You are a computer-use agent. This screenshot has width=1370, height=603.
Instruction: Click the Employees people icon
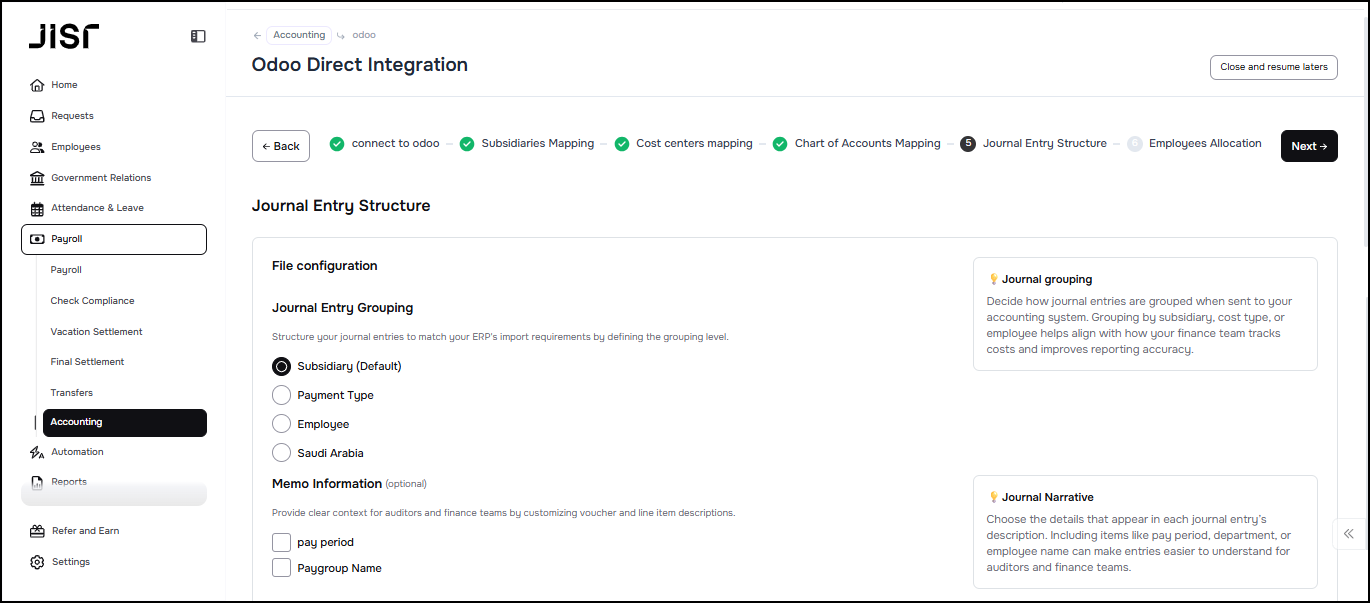pyautogui.click(x=37, y=147)
